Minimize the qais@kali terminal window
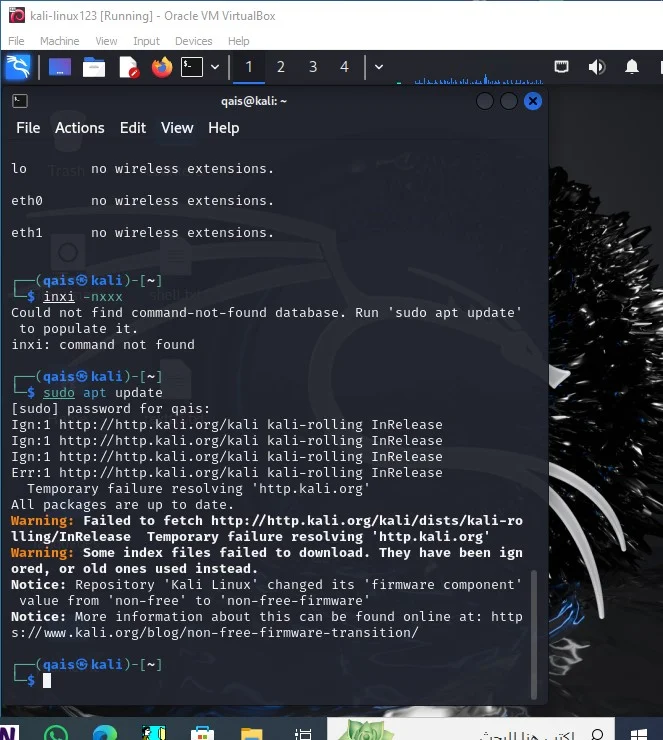Image resolution: width=663 pixels, height=740 pixels. 485,101
